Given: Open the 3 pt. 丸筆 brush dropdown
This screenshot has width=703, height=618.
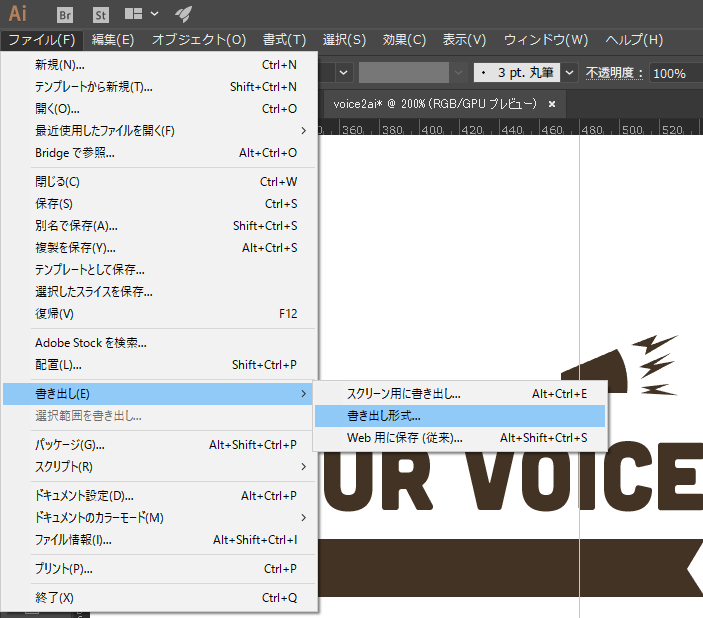Looking at the screenshot, I should pos(569,73).
